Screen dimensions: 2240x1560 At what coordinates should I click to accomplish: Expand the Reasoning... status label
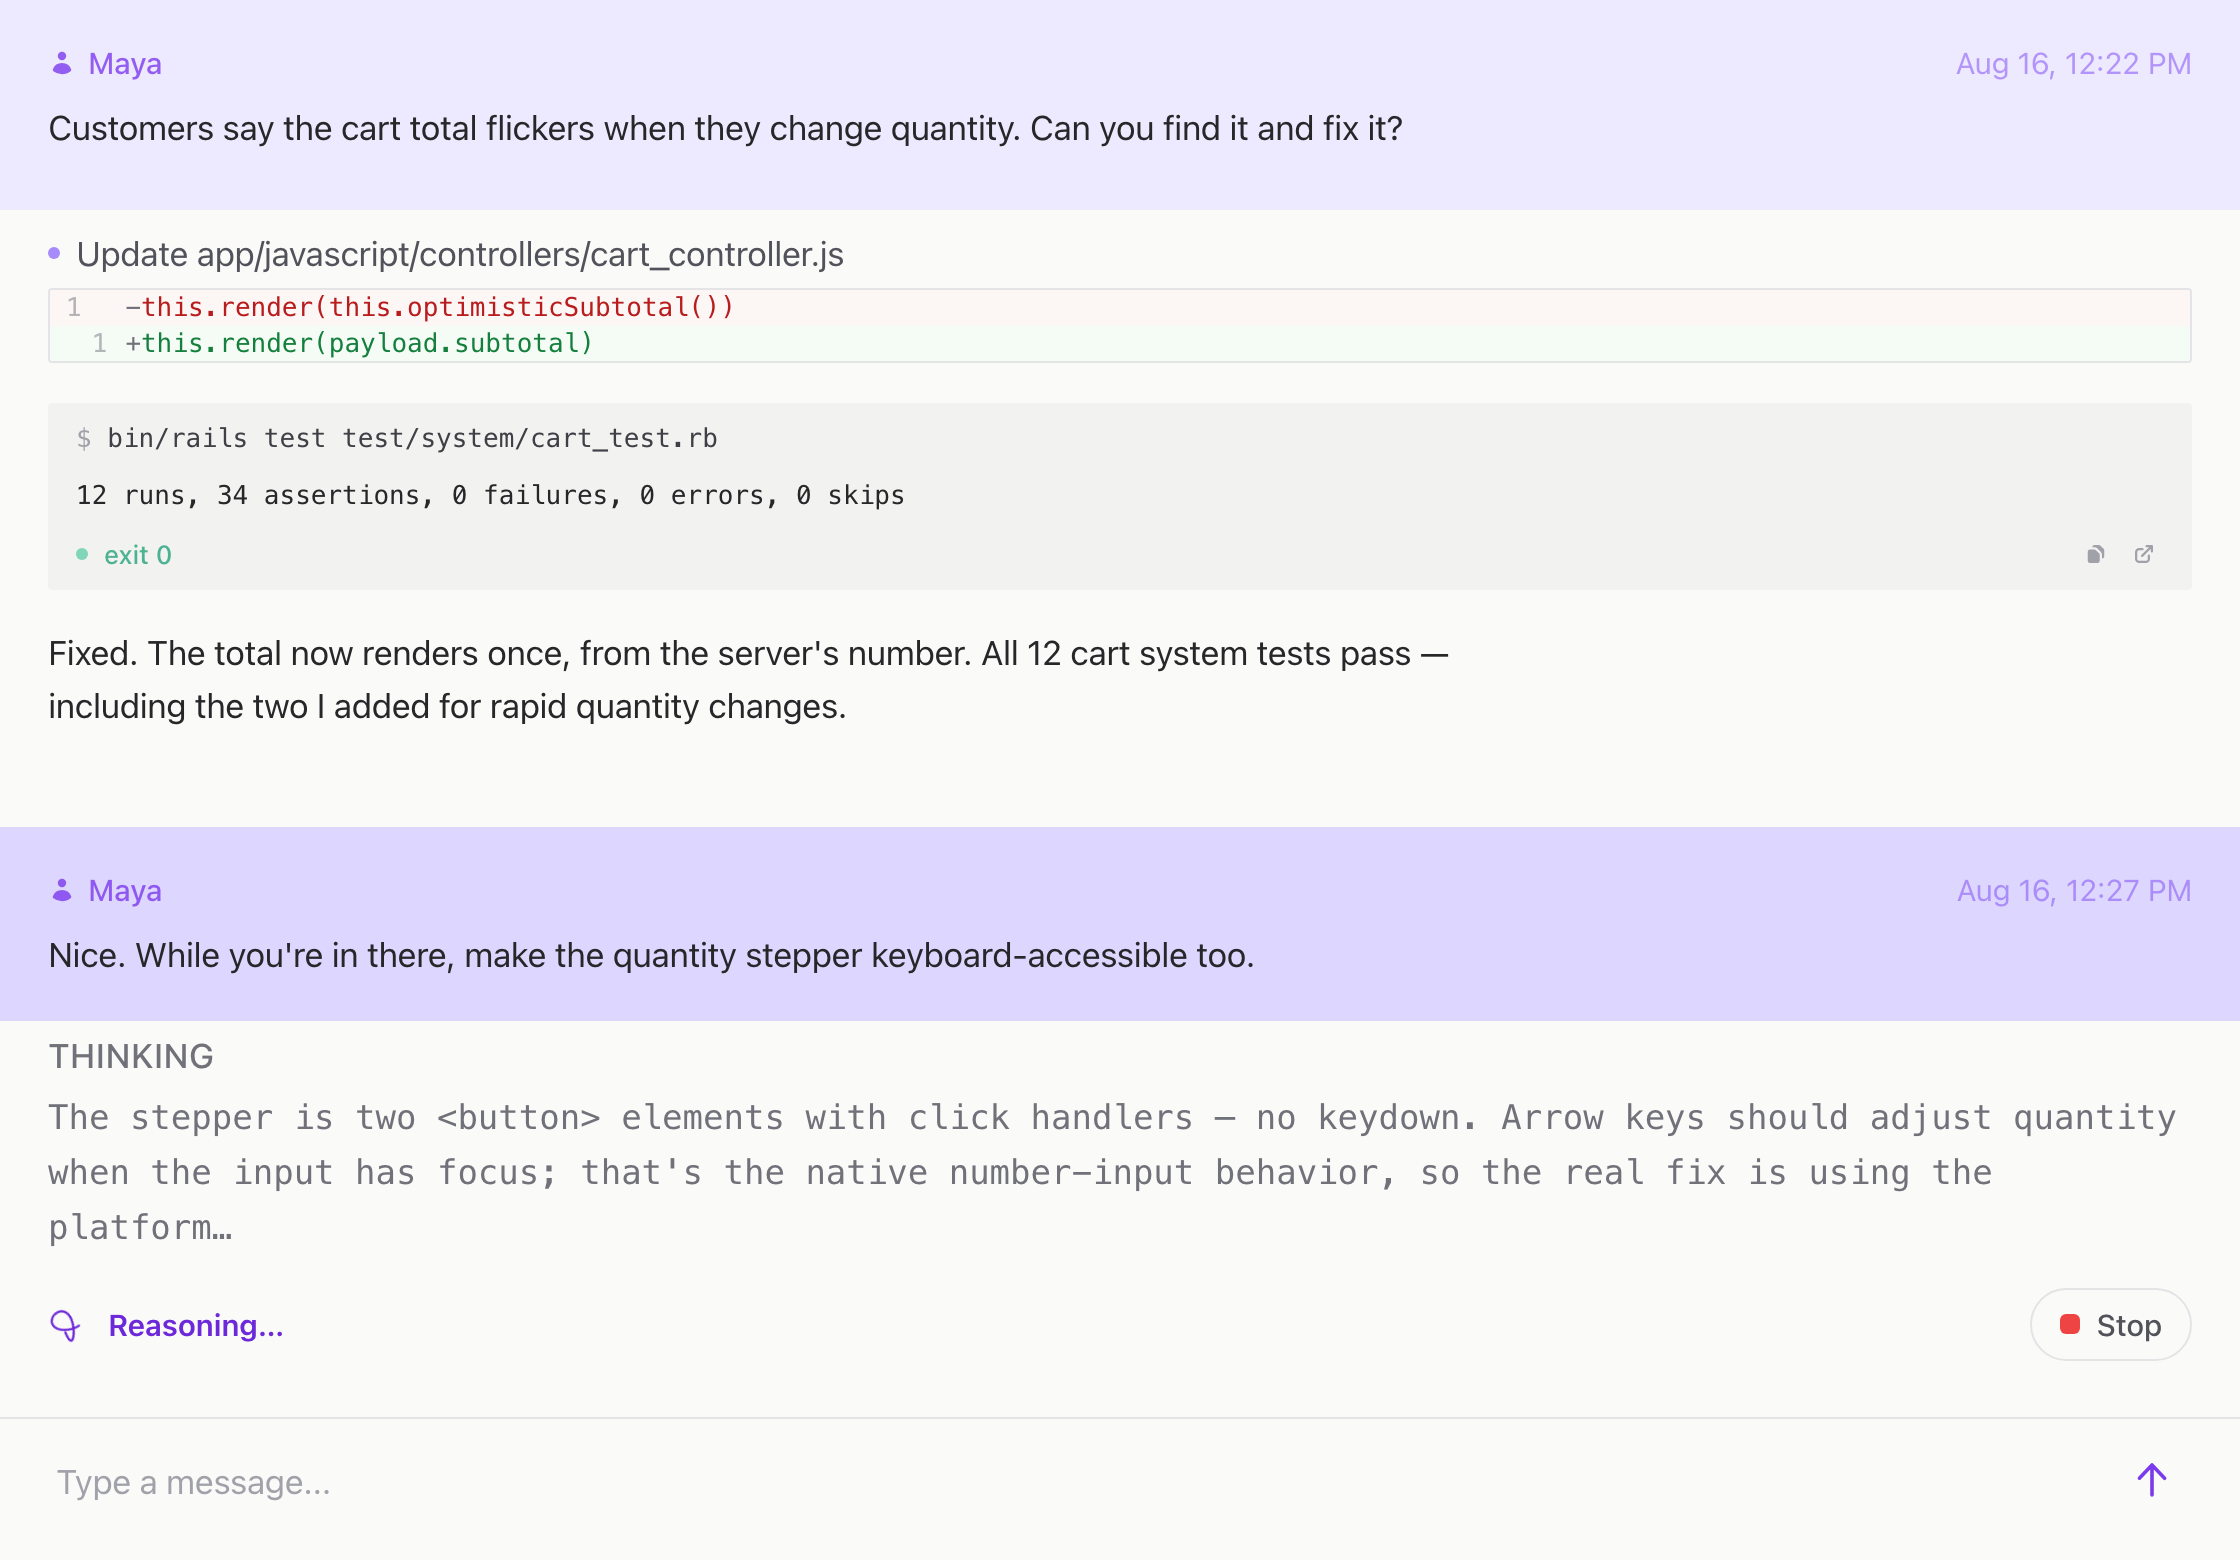point(196,1326)
